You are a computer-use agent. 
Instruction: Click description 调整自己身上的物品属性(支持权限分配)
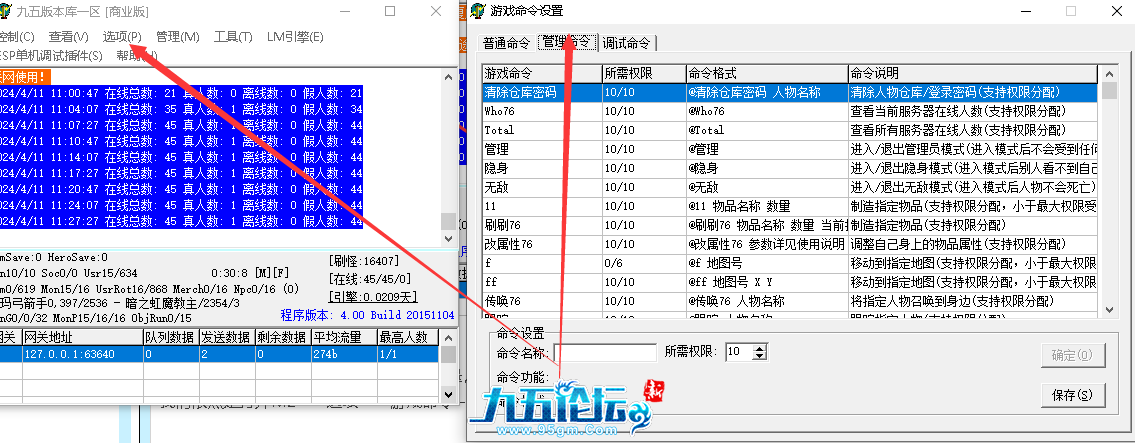tap(973, 244)
